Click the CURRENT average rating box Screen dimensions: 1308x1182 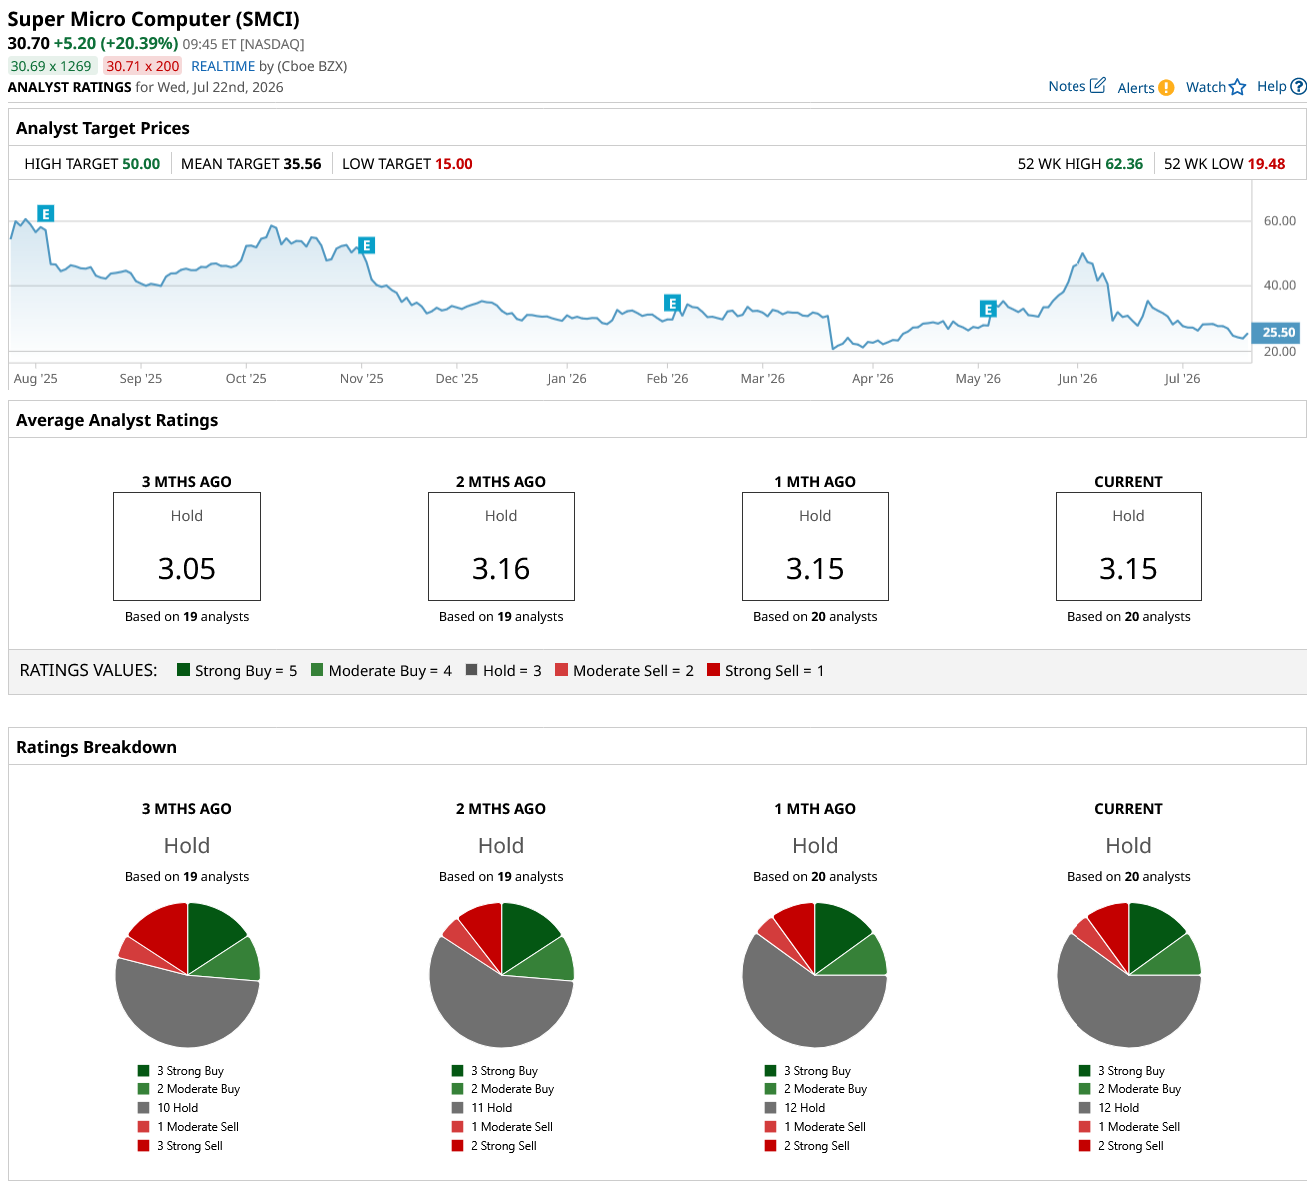click(1129, 546)
